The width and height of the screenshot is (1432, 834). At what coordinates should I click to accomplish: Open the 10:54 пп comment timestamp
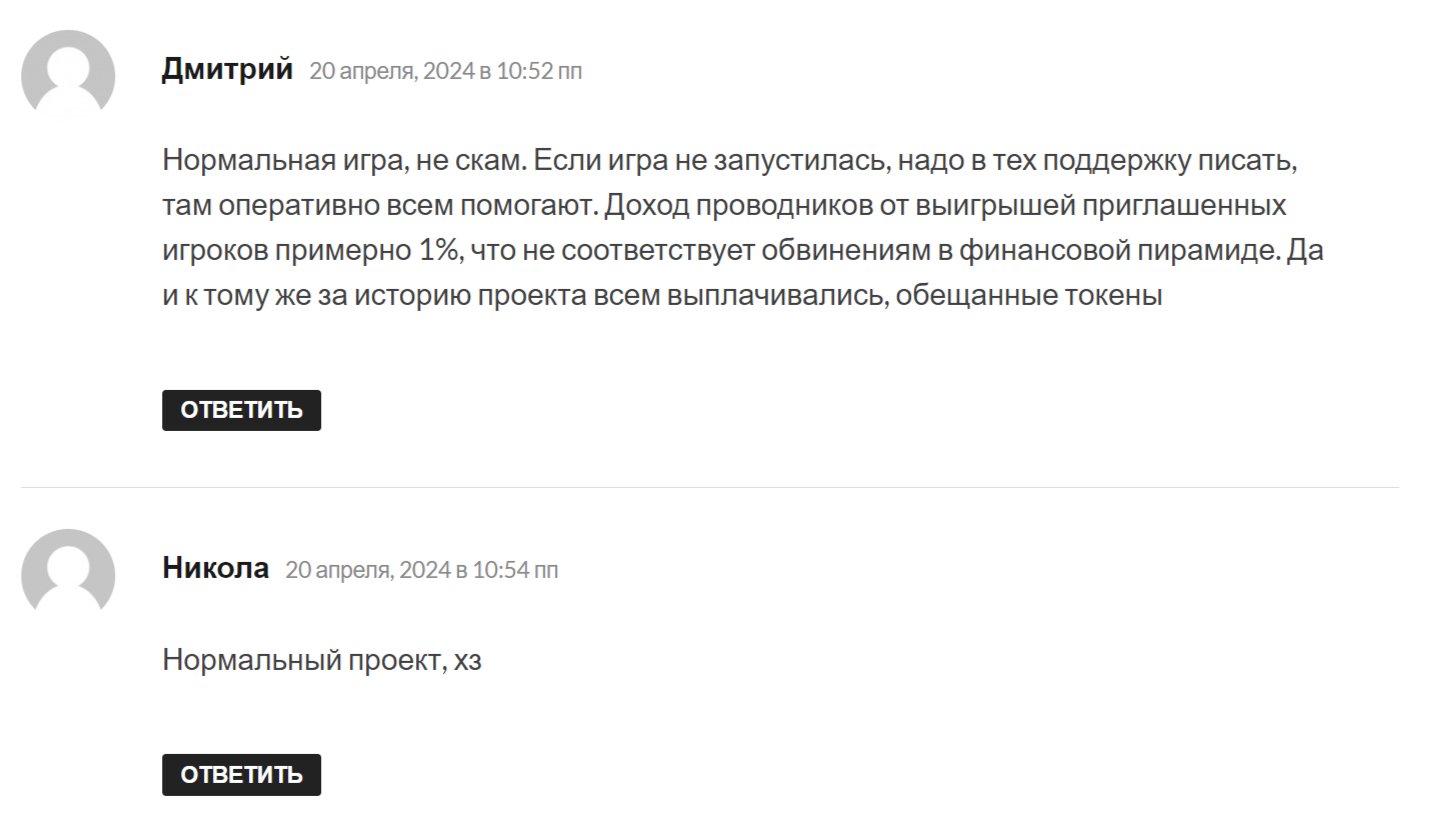(421, 570)
